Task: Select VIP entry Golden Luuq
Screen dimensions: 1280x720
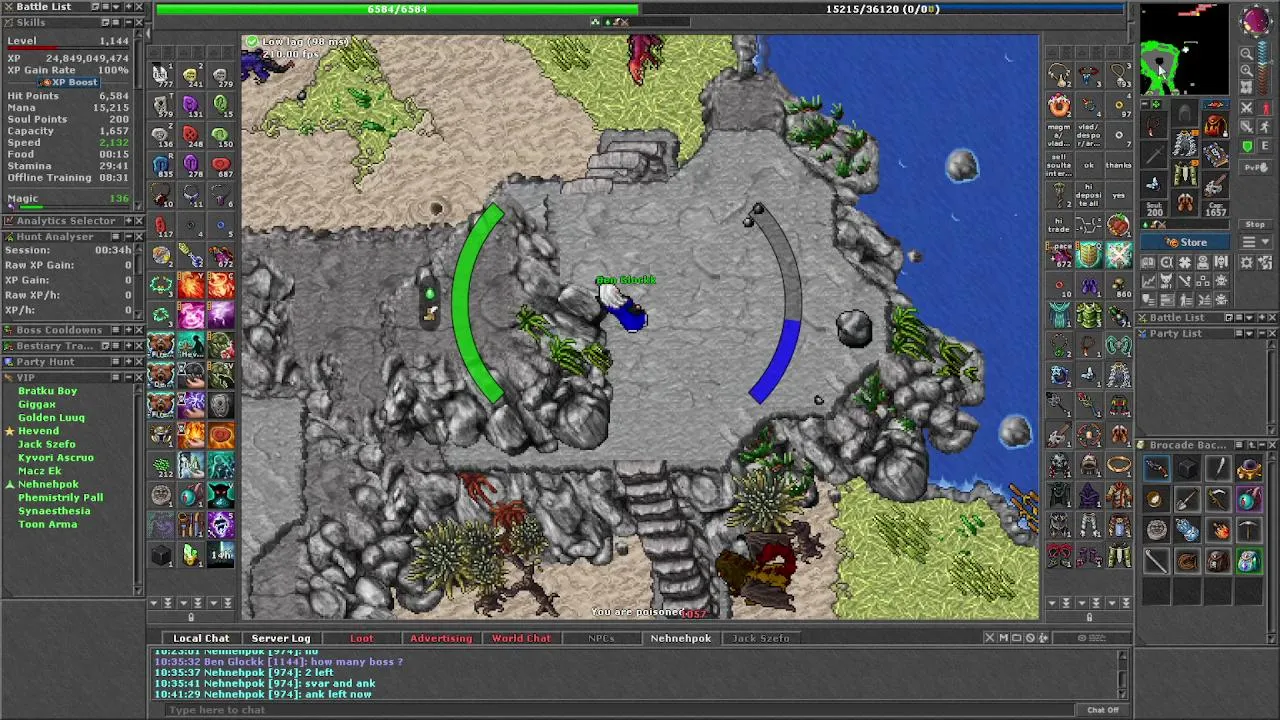Action: pyautogui.click(x=51, y=418)
